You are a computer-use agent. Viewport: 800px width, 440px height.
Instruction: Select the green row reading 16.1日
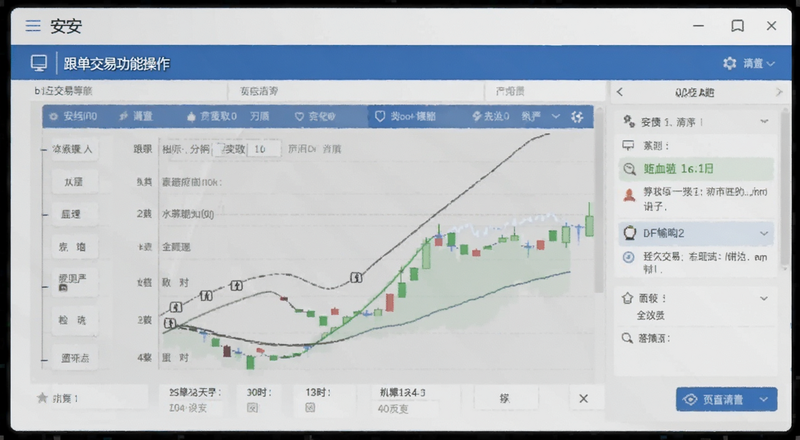[x=696, y=169]
